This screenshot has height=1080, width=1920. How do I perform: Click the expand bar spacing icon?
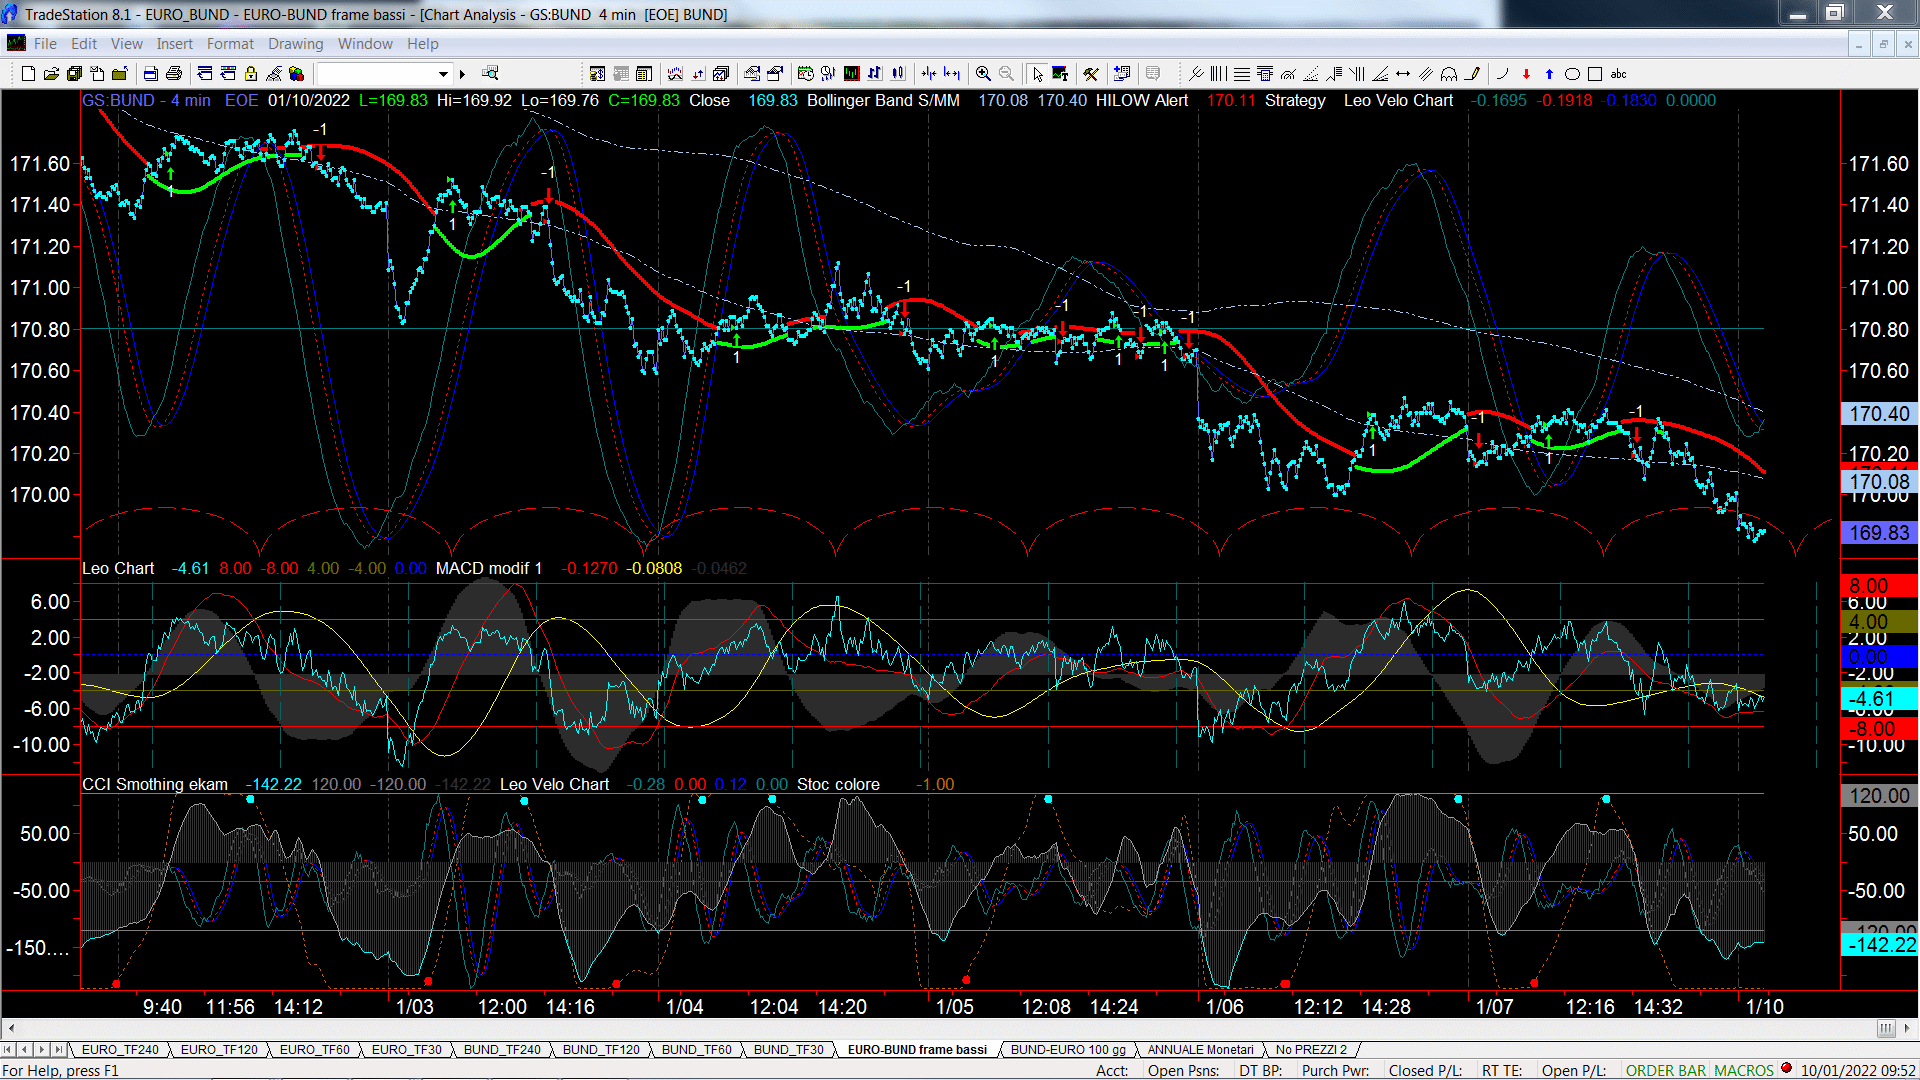tap(952, 74)
